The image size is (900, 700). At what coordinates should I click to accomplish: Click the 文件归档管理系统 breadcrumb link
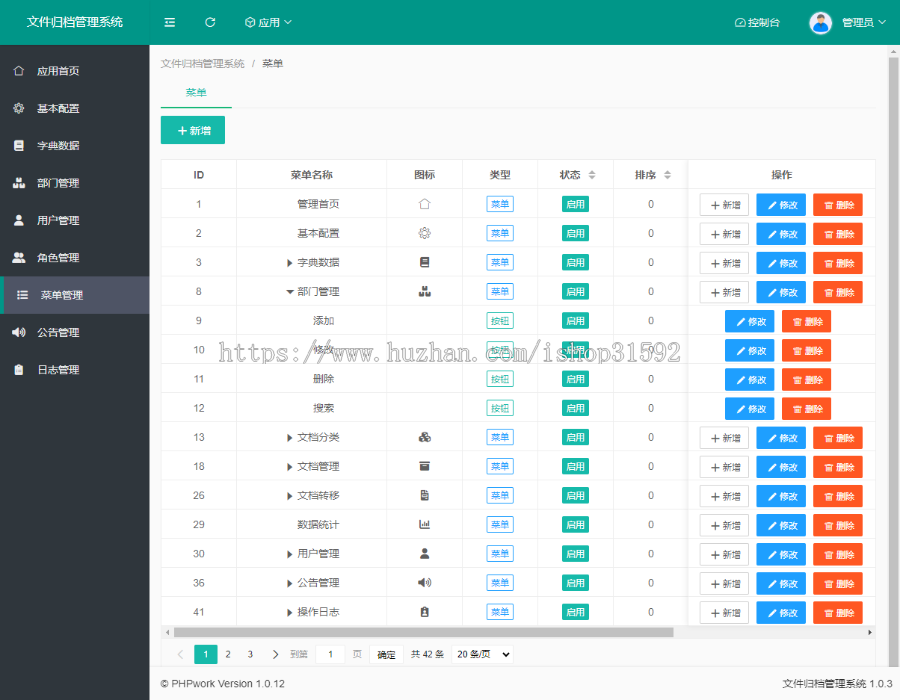[x=203, y=64]
